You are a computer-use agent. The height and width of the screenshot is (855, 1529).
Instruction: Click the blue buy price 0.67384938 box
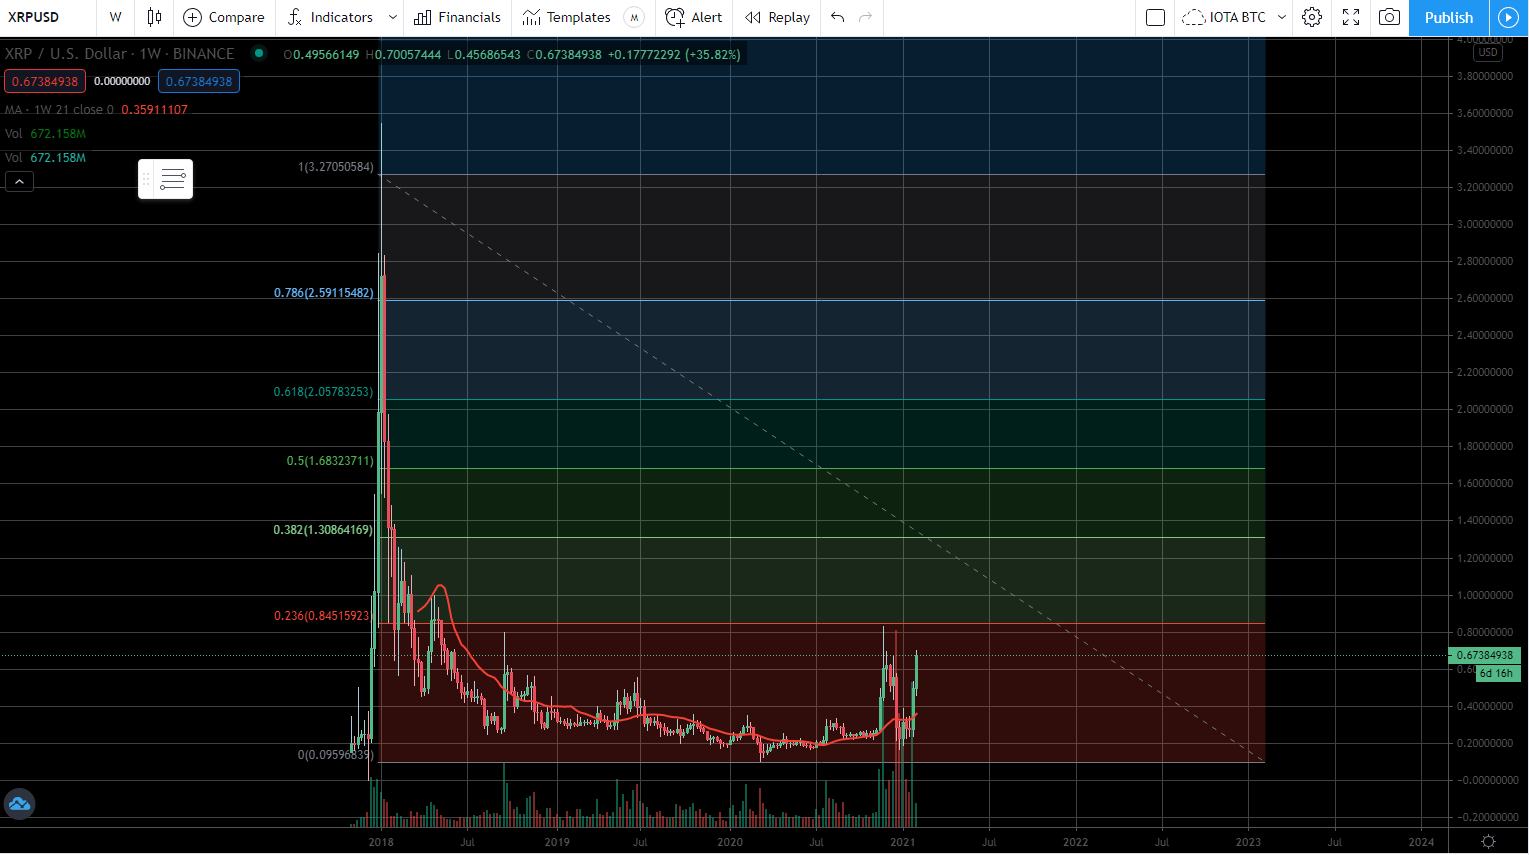(199, 81)
